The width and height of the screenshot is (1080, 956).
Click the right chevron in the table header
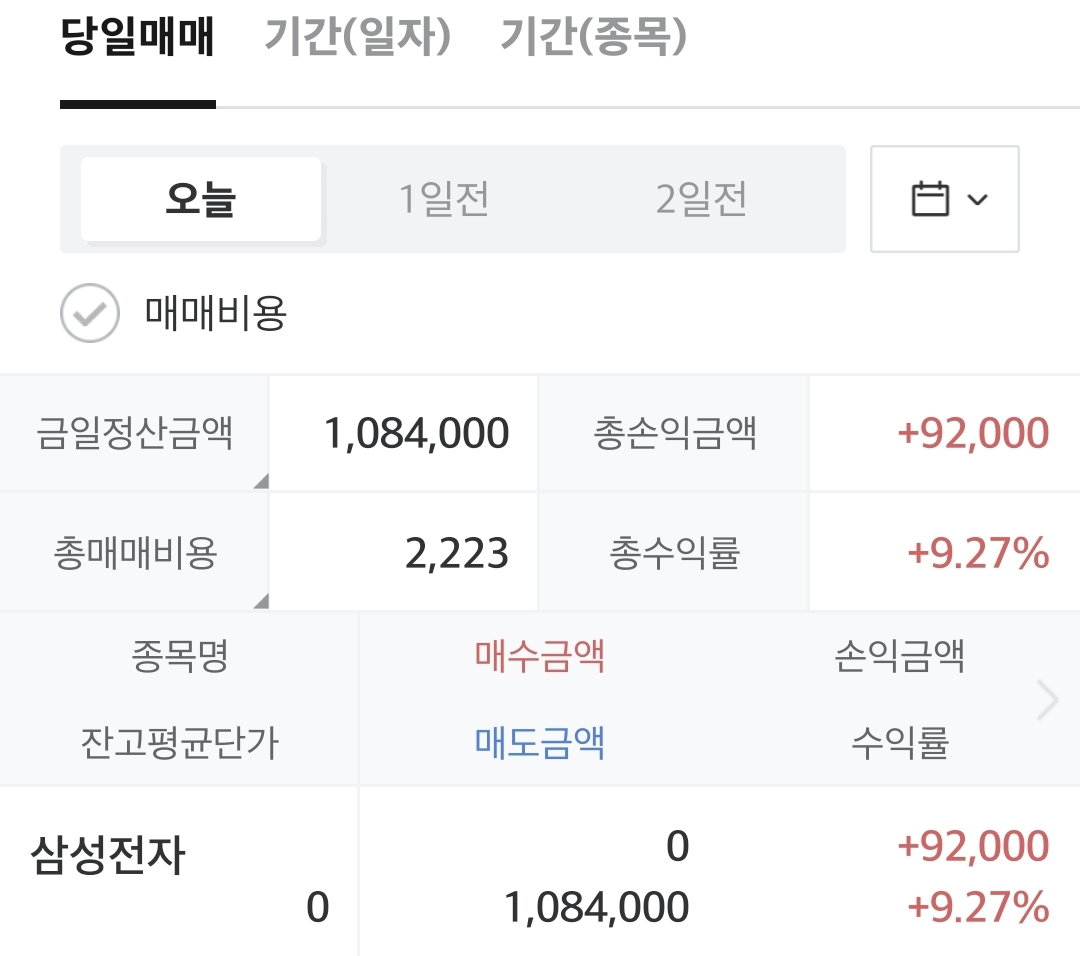click(x=1048, y=700)
